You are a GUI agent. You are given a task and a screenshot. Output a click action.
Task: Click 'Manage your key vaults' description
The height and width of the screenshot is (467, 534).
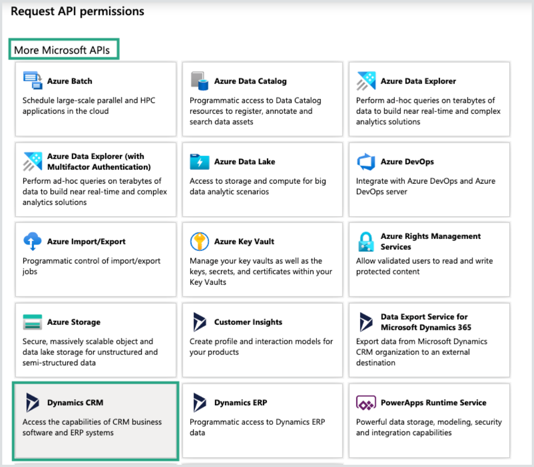(x=261, y=271)
